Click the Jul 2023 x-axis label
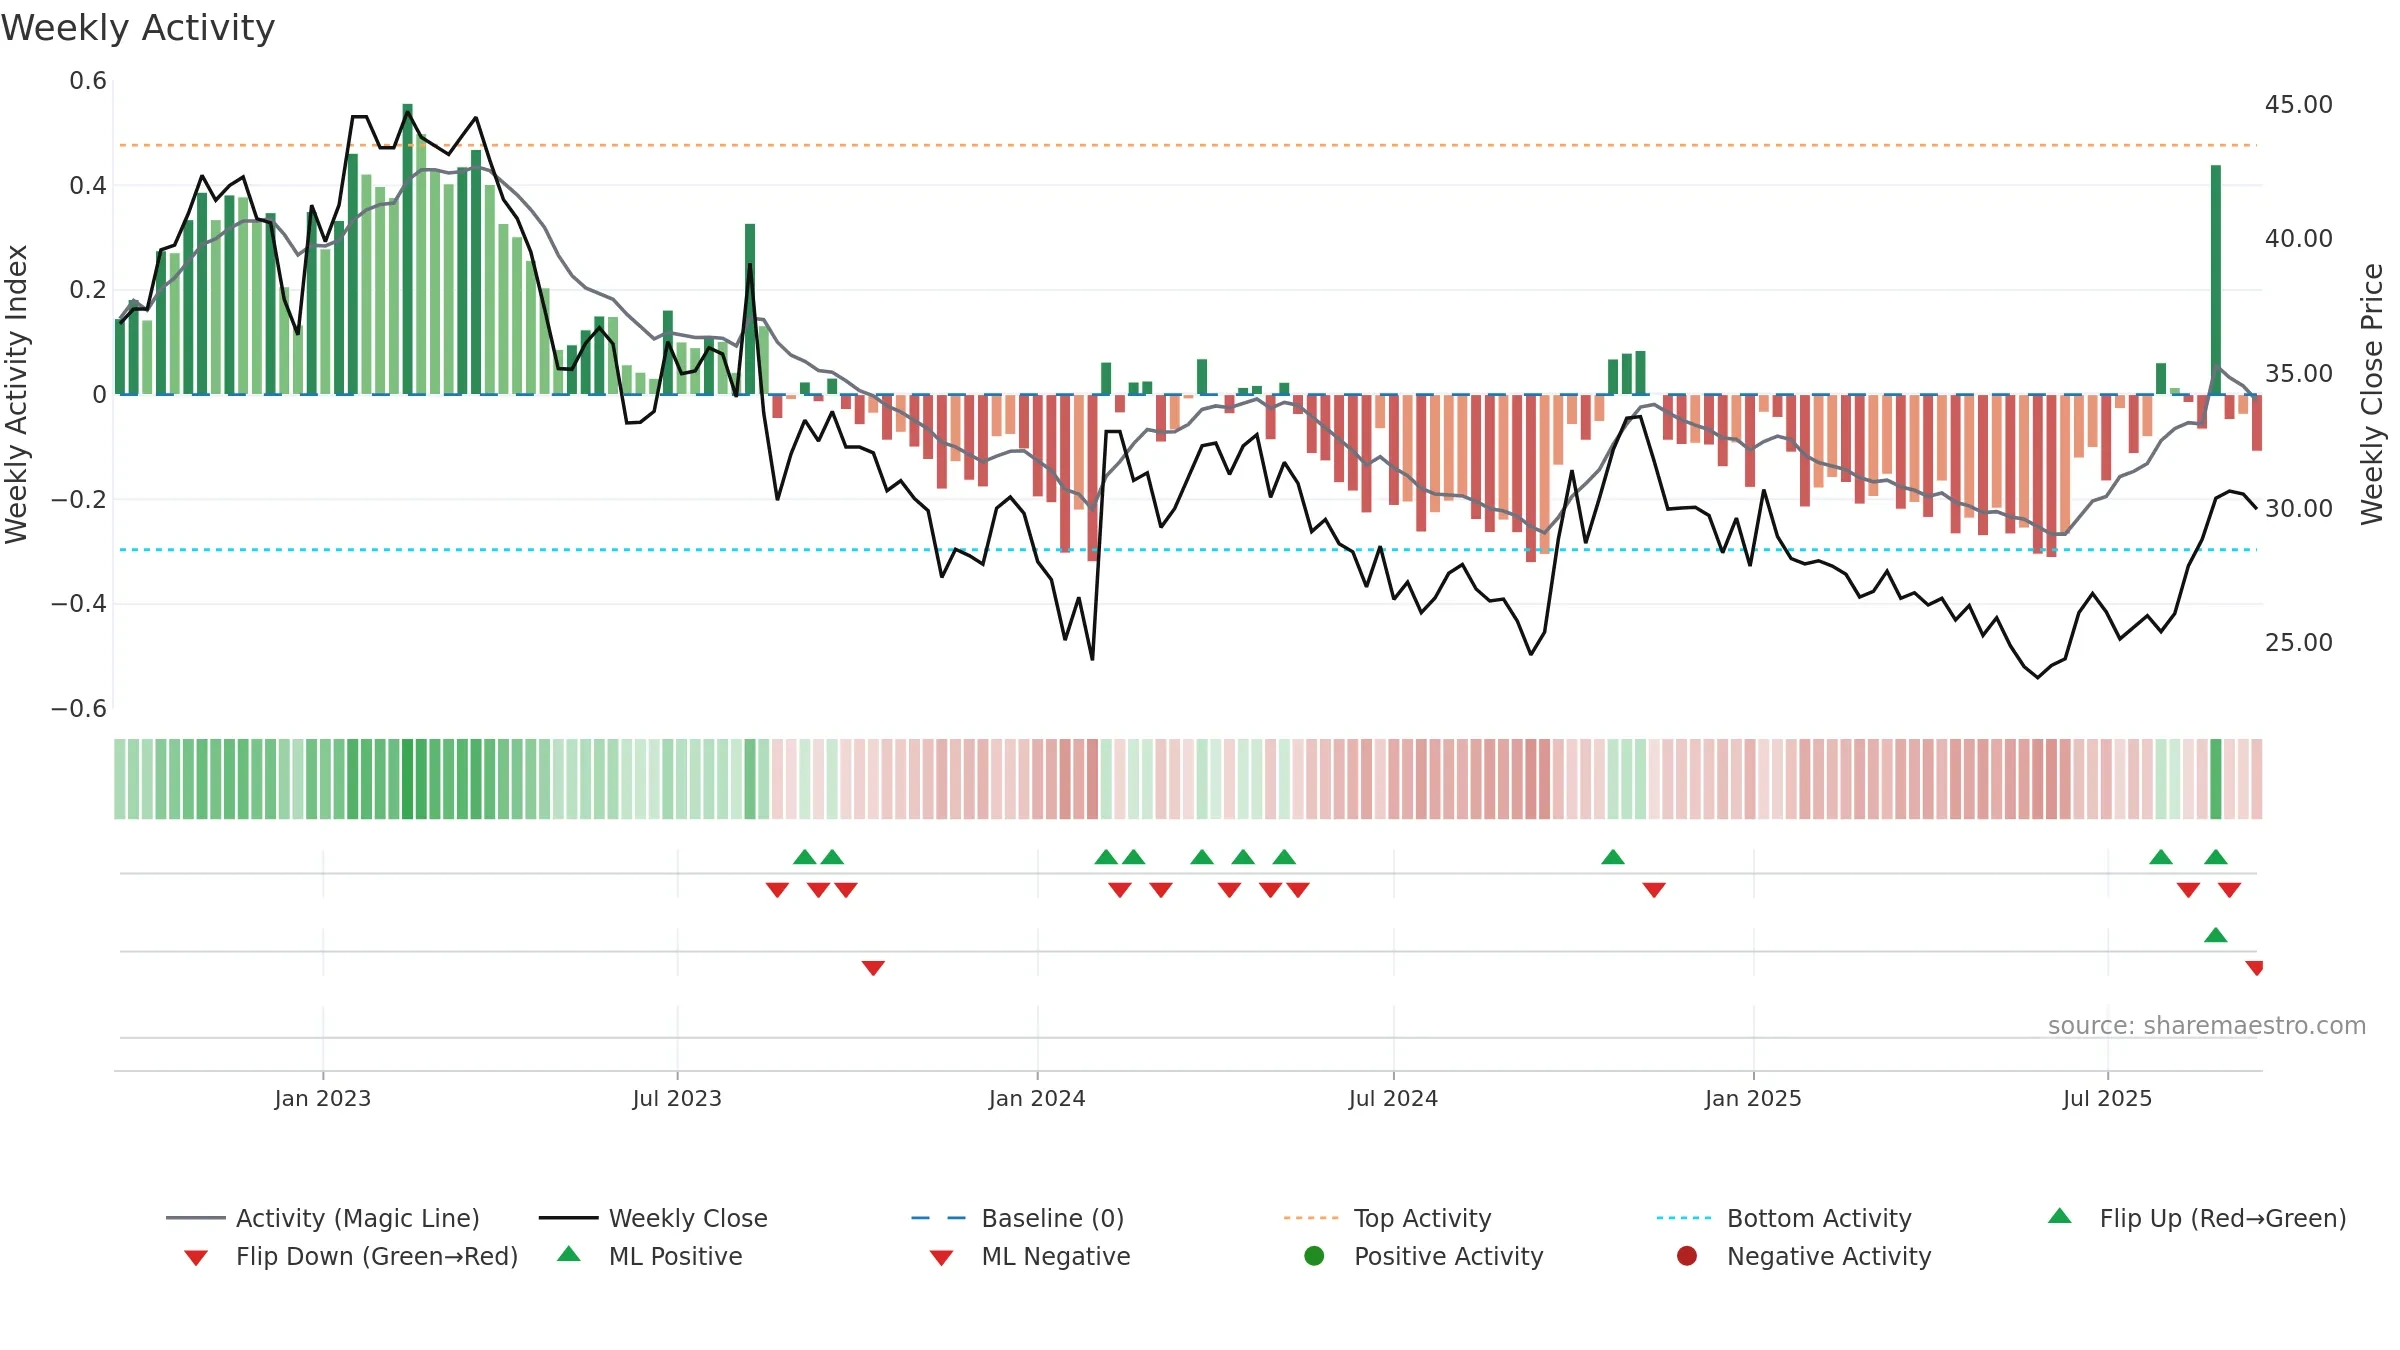This screenshot has height=1350, width=2400. pos(677,1098)
